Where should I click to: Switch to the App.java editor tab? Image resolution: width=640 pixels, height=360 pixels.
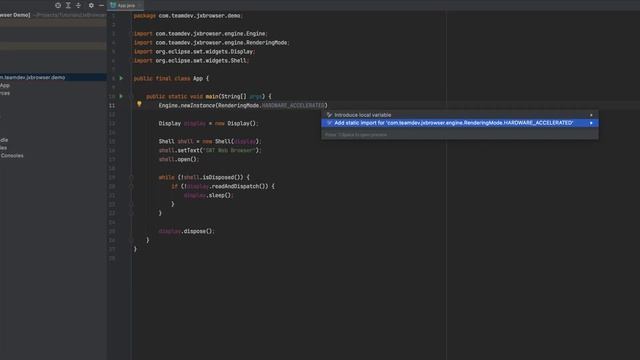(x=126, y=5)
